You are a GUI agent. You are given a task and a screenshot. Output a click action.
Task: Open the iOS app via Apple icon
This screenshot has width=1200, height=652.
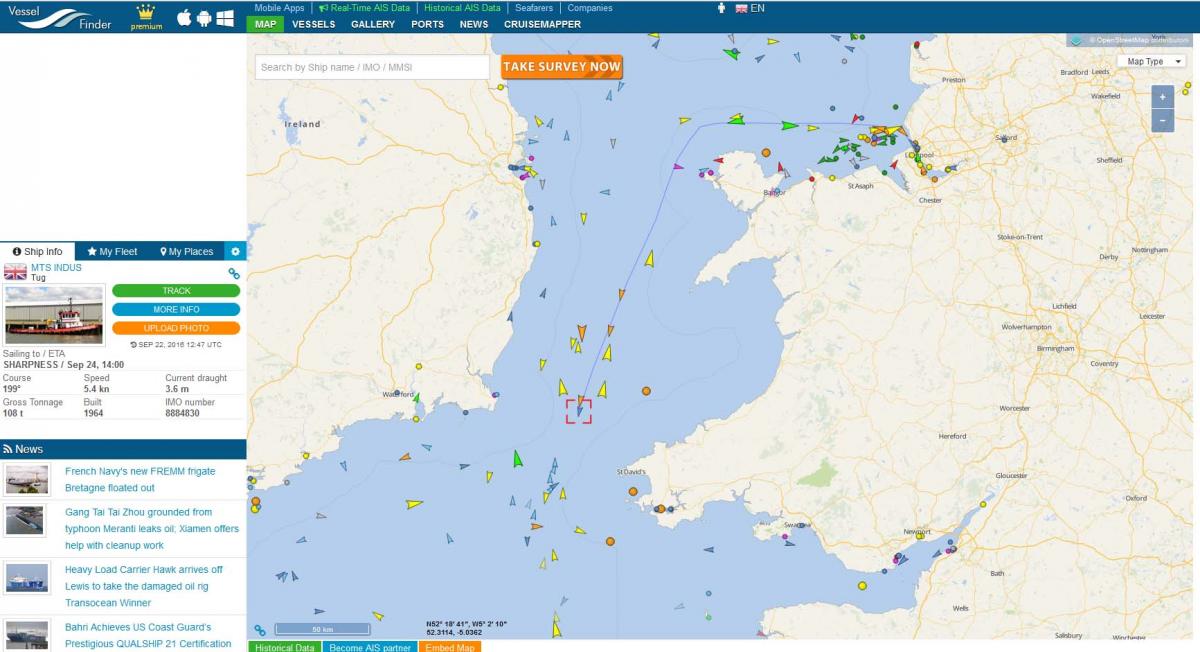coord(184,18)
